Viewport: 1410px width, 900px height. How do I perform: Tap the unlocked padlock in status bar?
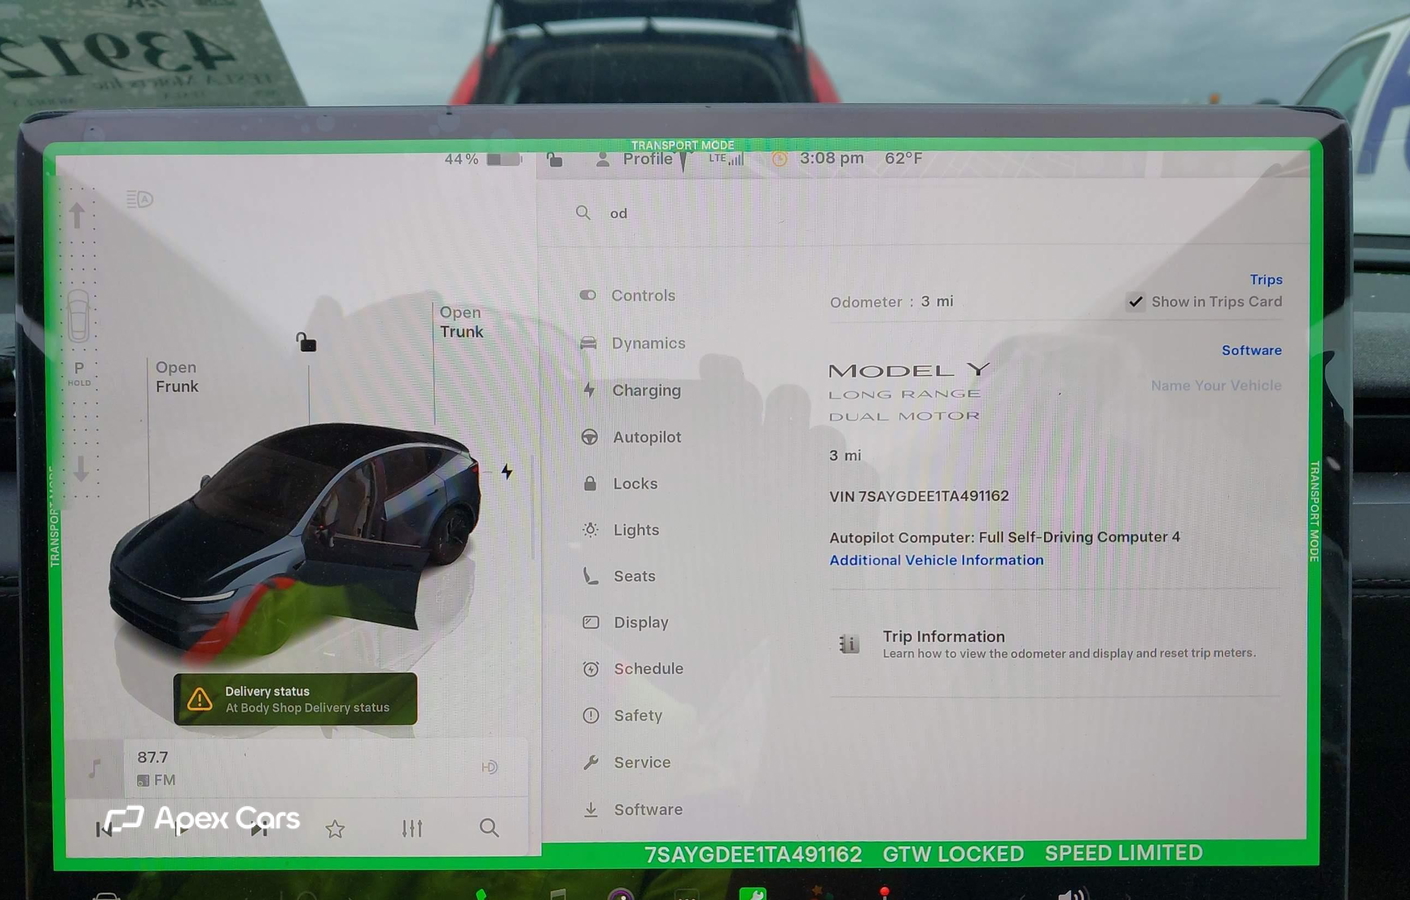(555, 159)
